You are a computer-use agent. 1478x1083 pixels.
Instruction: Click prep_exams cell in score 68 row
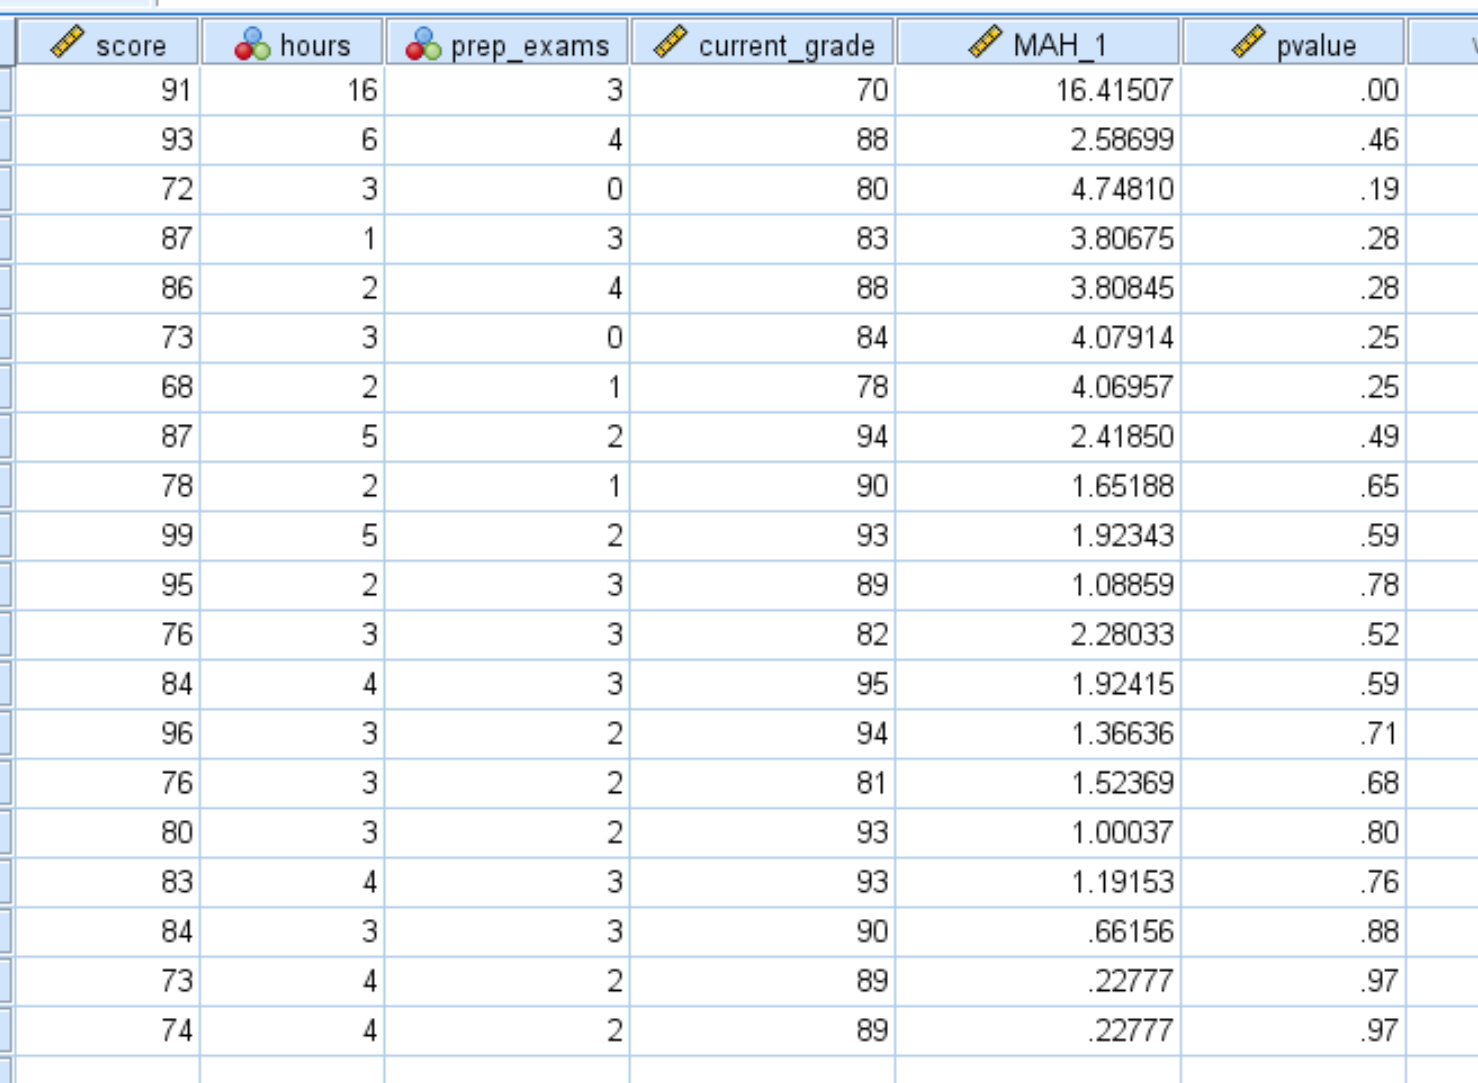[508, 387]
